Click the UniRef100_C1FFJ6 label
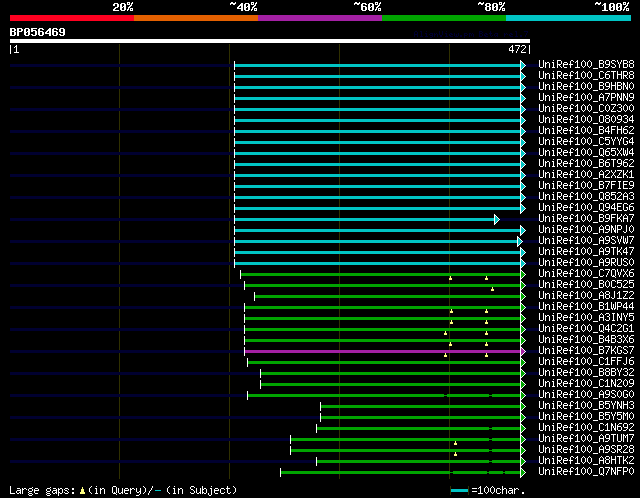Viewport: 640px width, 498px height. coord(586,362)
